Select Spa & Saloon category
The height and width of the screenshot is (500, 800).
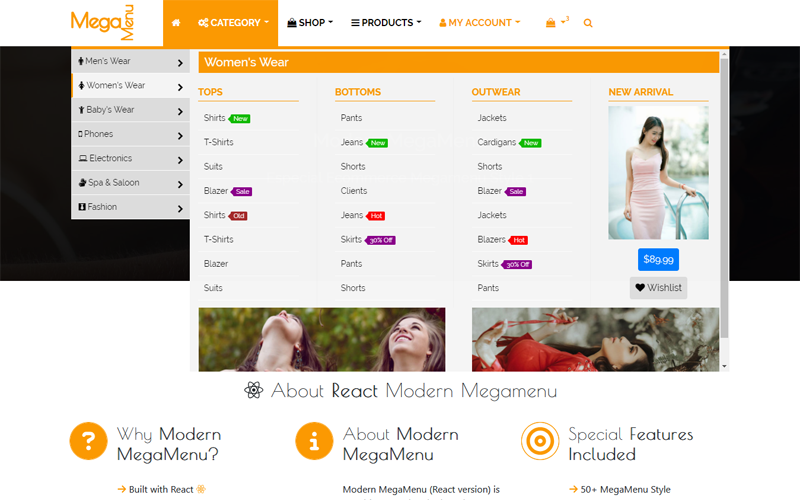[x=131, y=183]
